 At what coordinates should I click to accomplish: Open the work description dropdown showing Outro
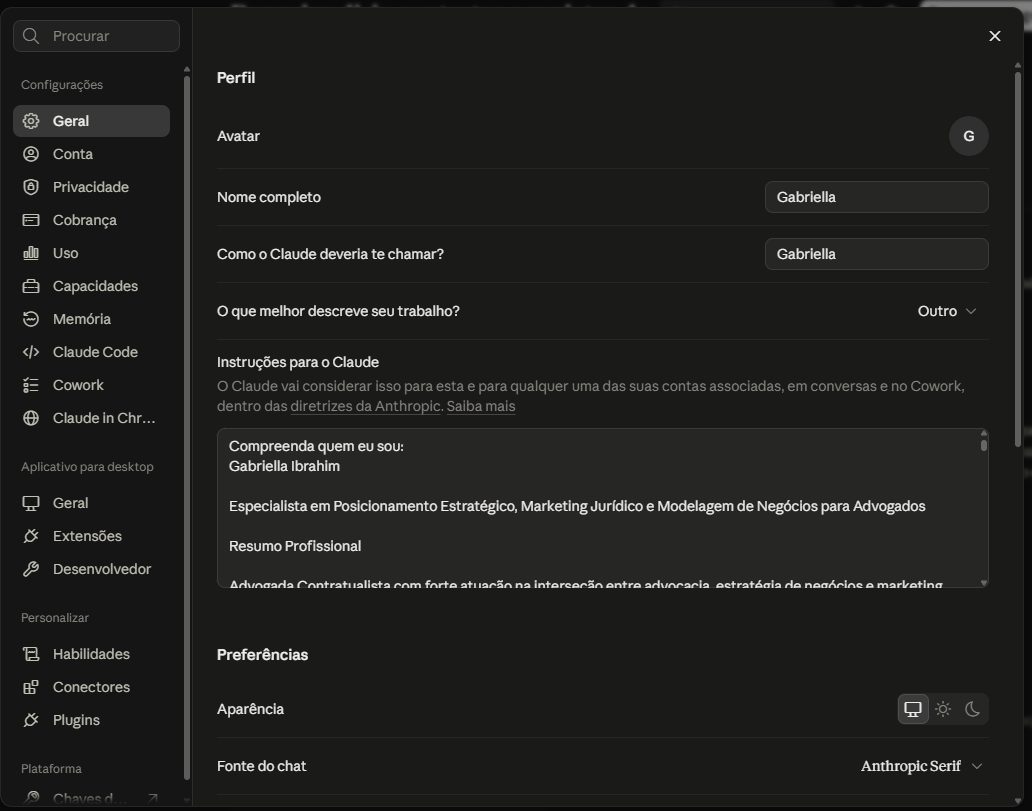coord(947,311)
